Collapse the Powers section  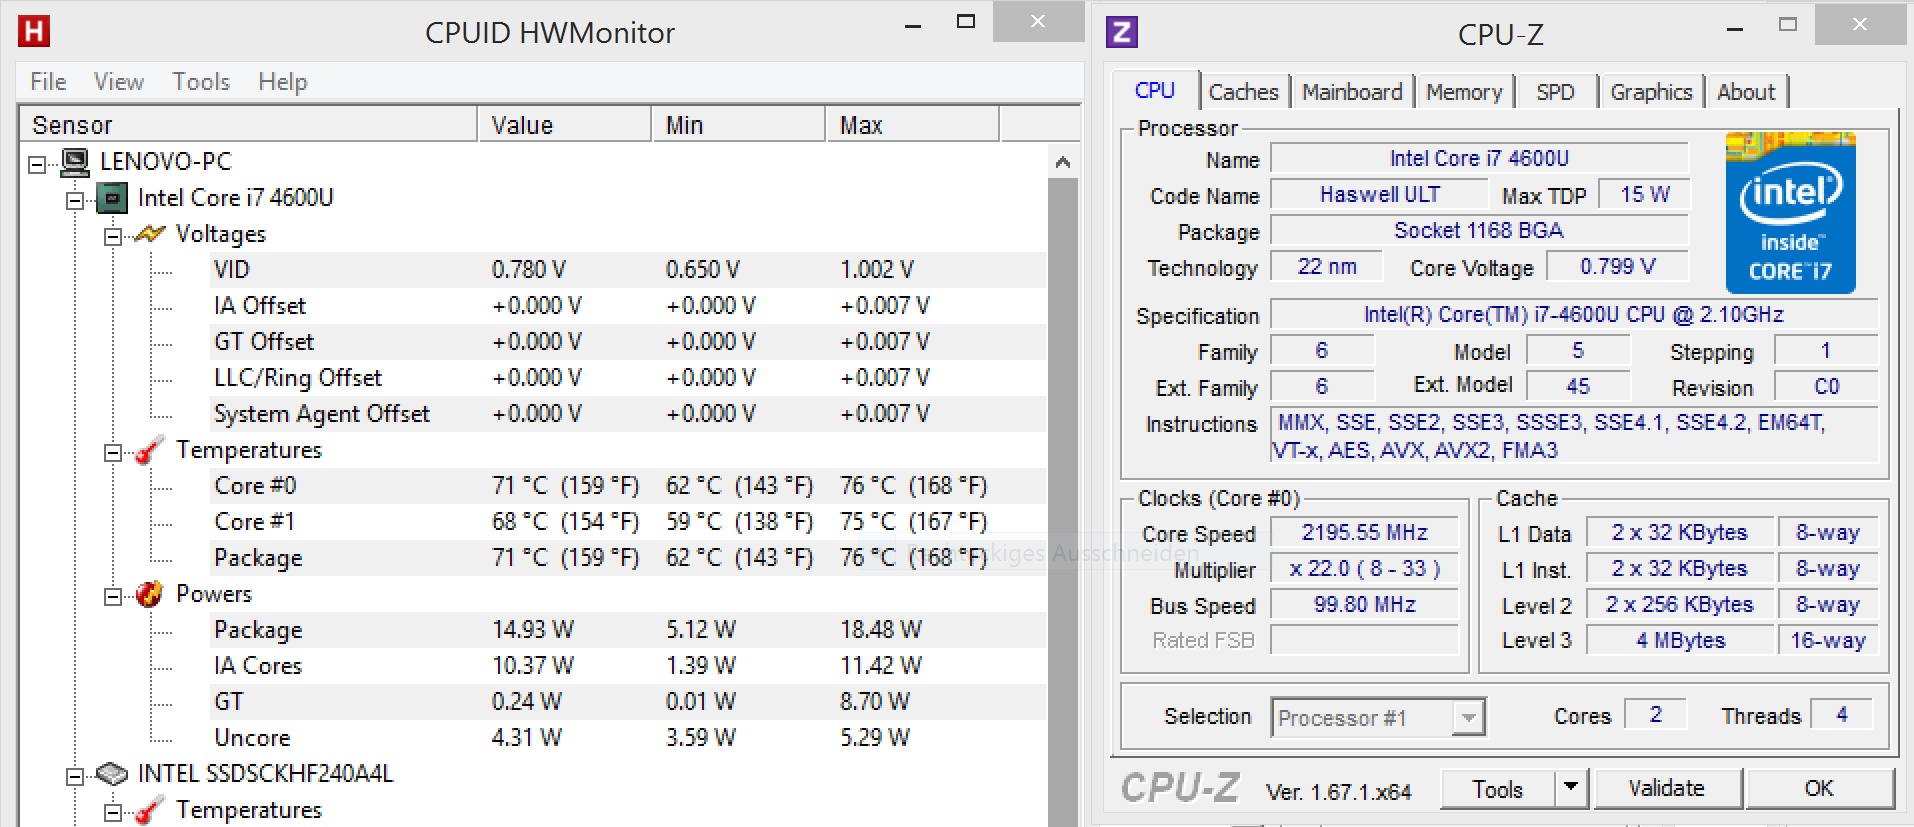113,597
